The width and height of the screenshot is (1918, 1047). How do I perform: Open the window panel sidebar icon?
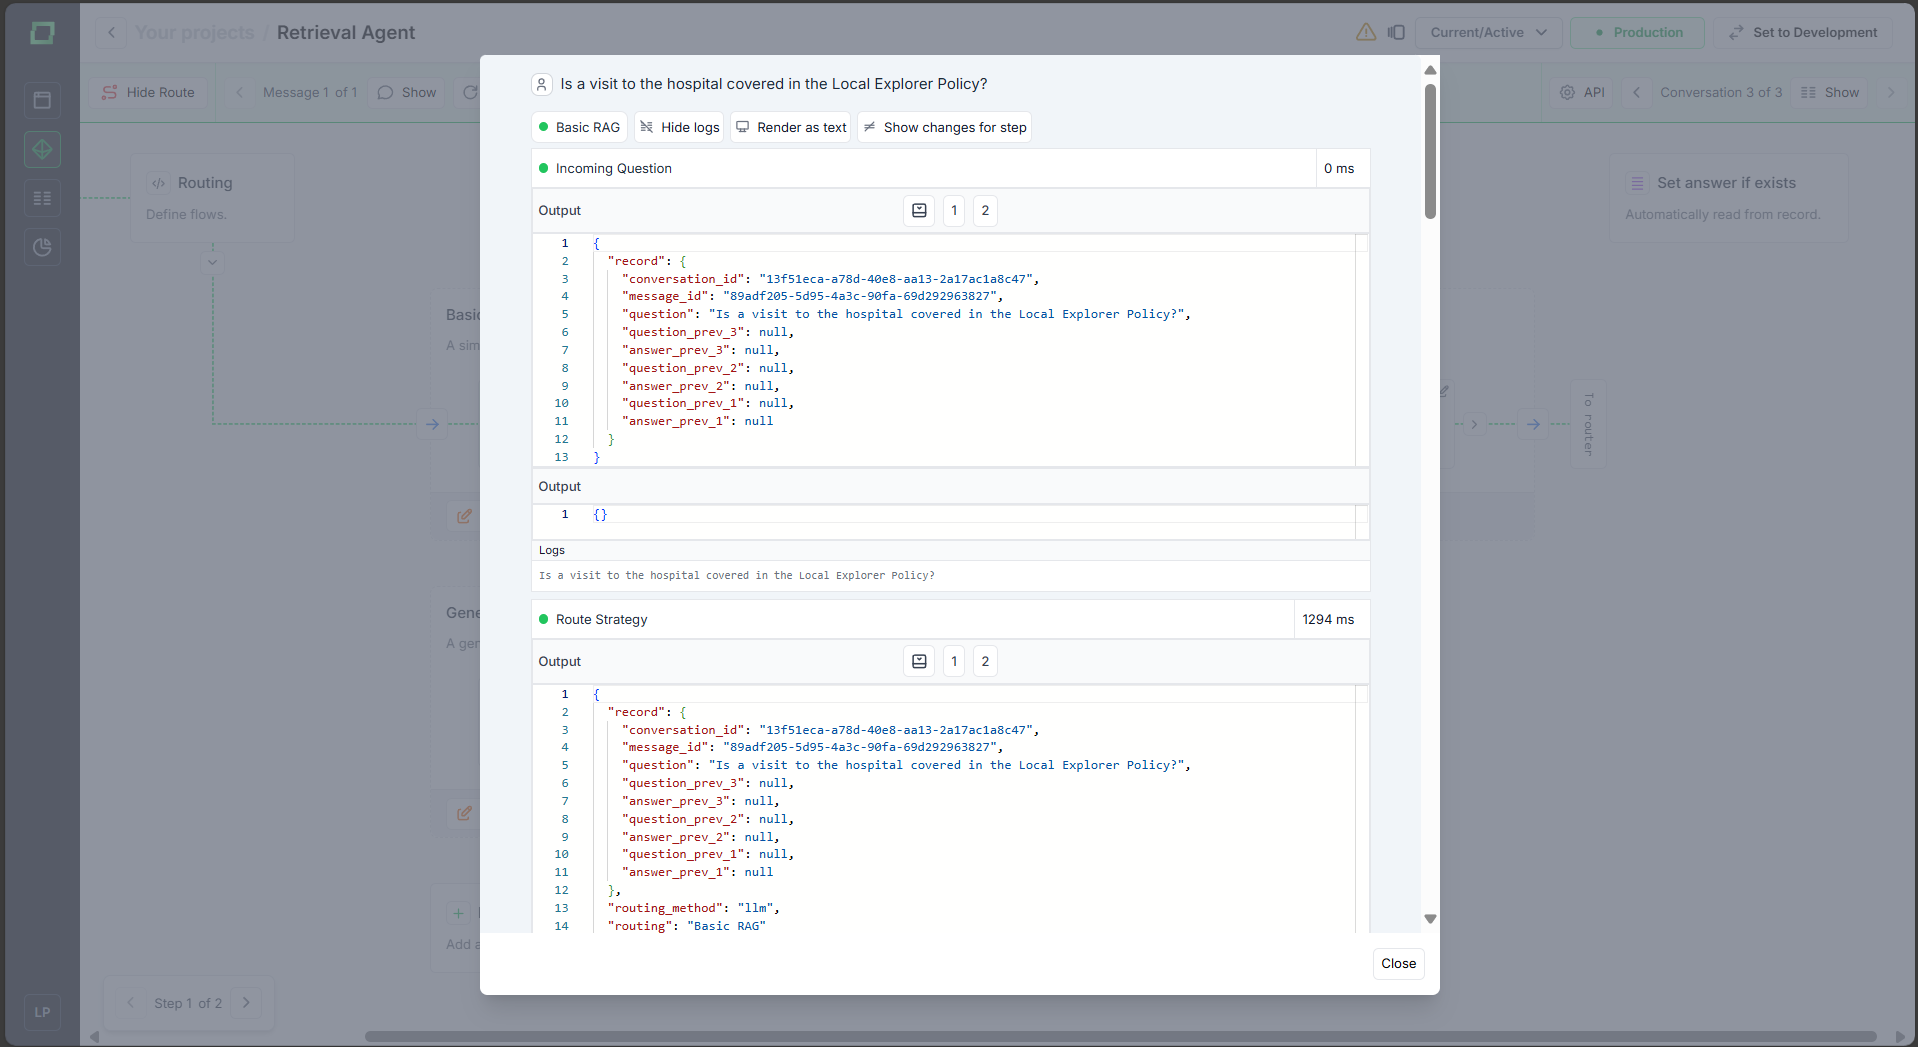tap(42, 100)
